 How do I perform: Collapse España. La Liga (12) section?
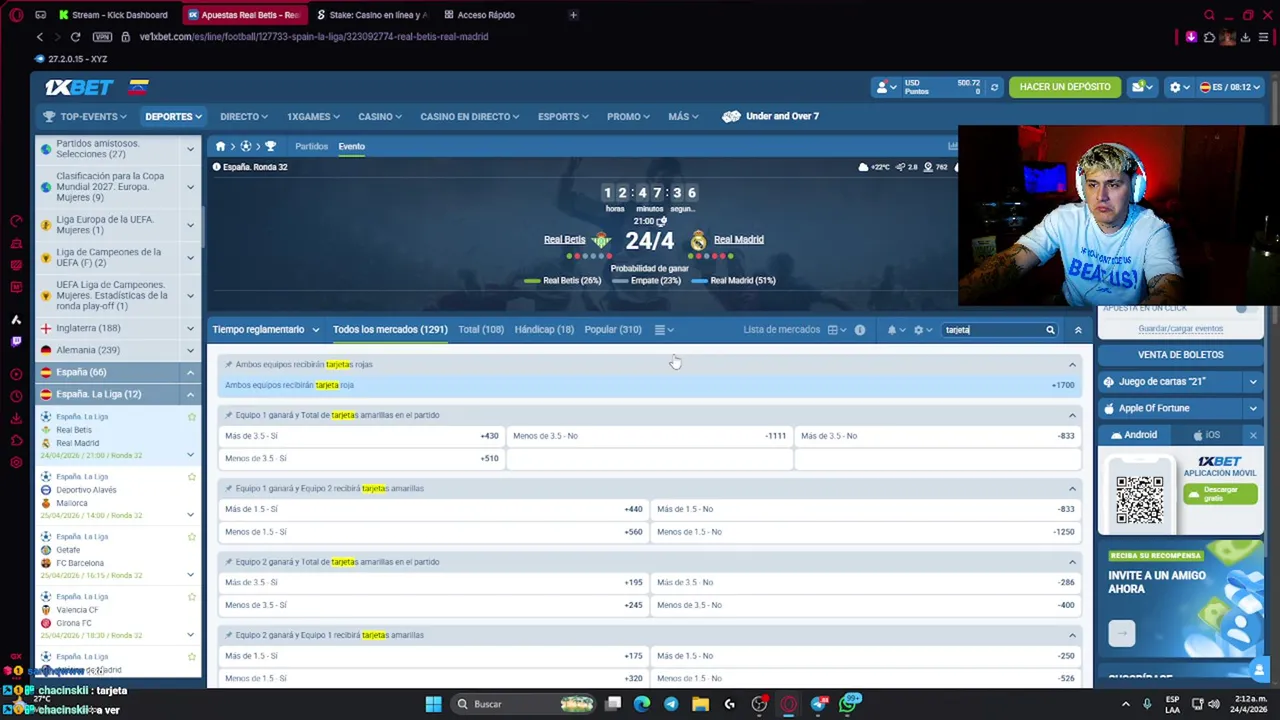tap(190, 394)
